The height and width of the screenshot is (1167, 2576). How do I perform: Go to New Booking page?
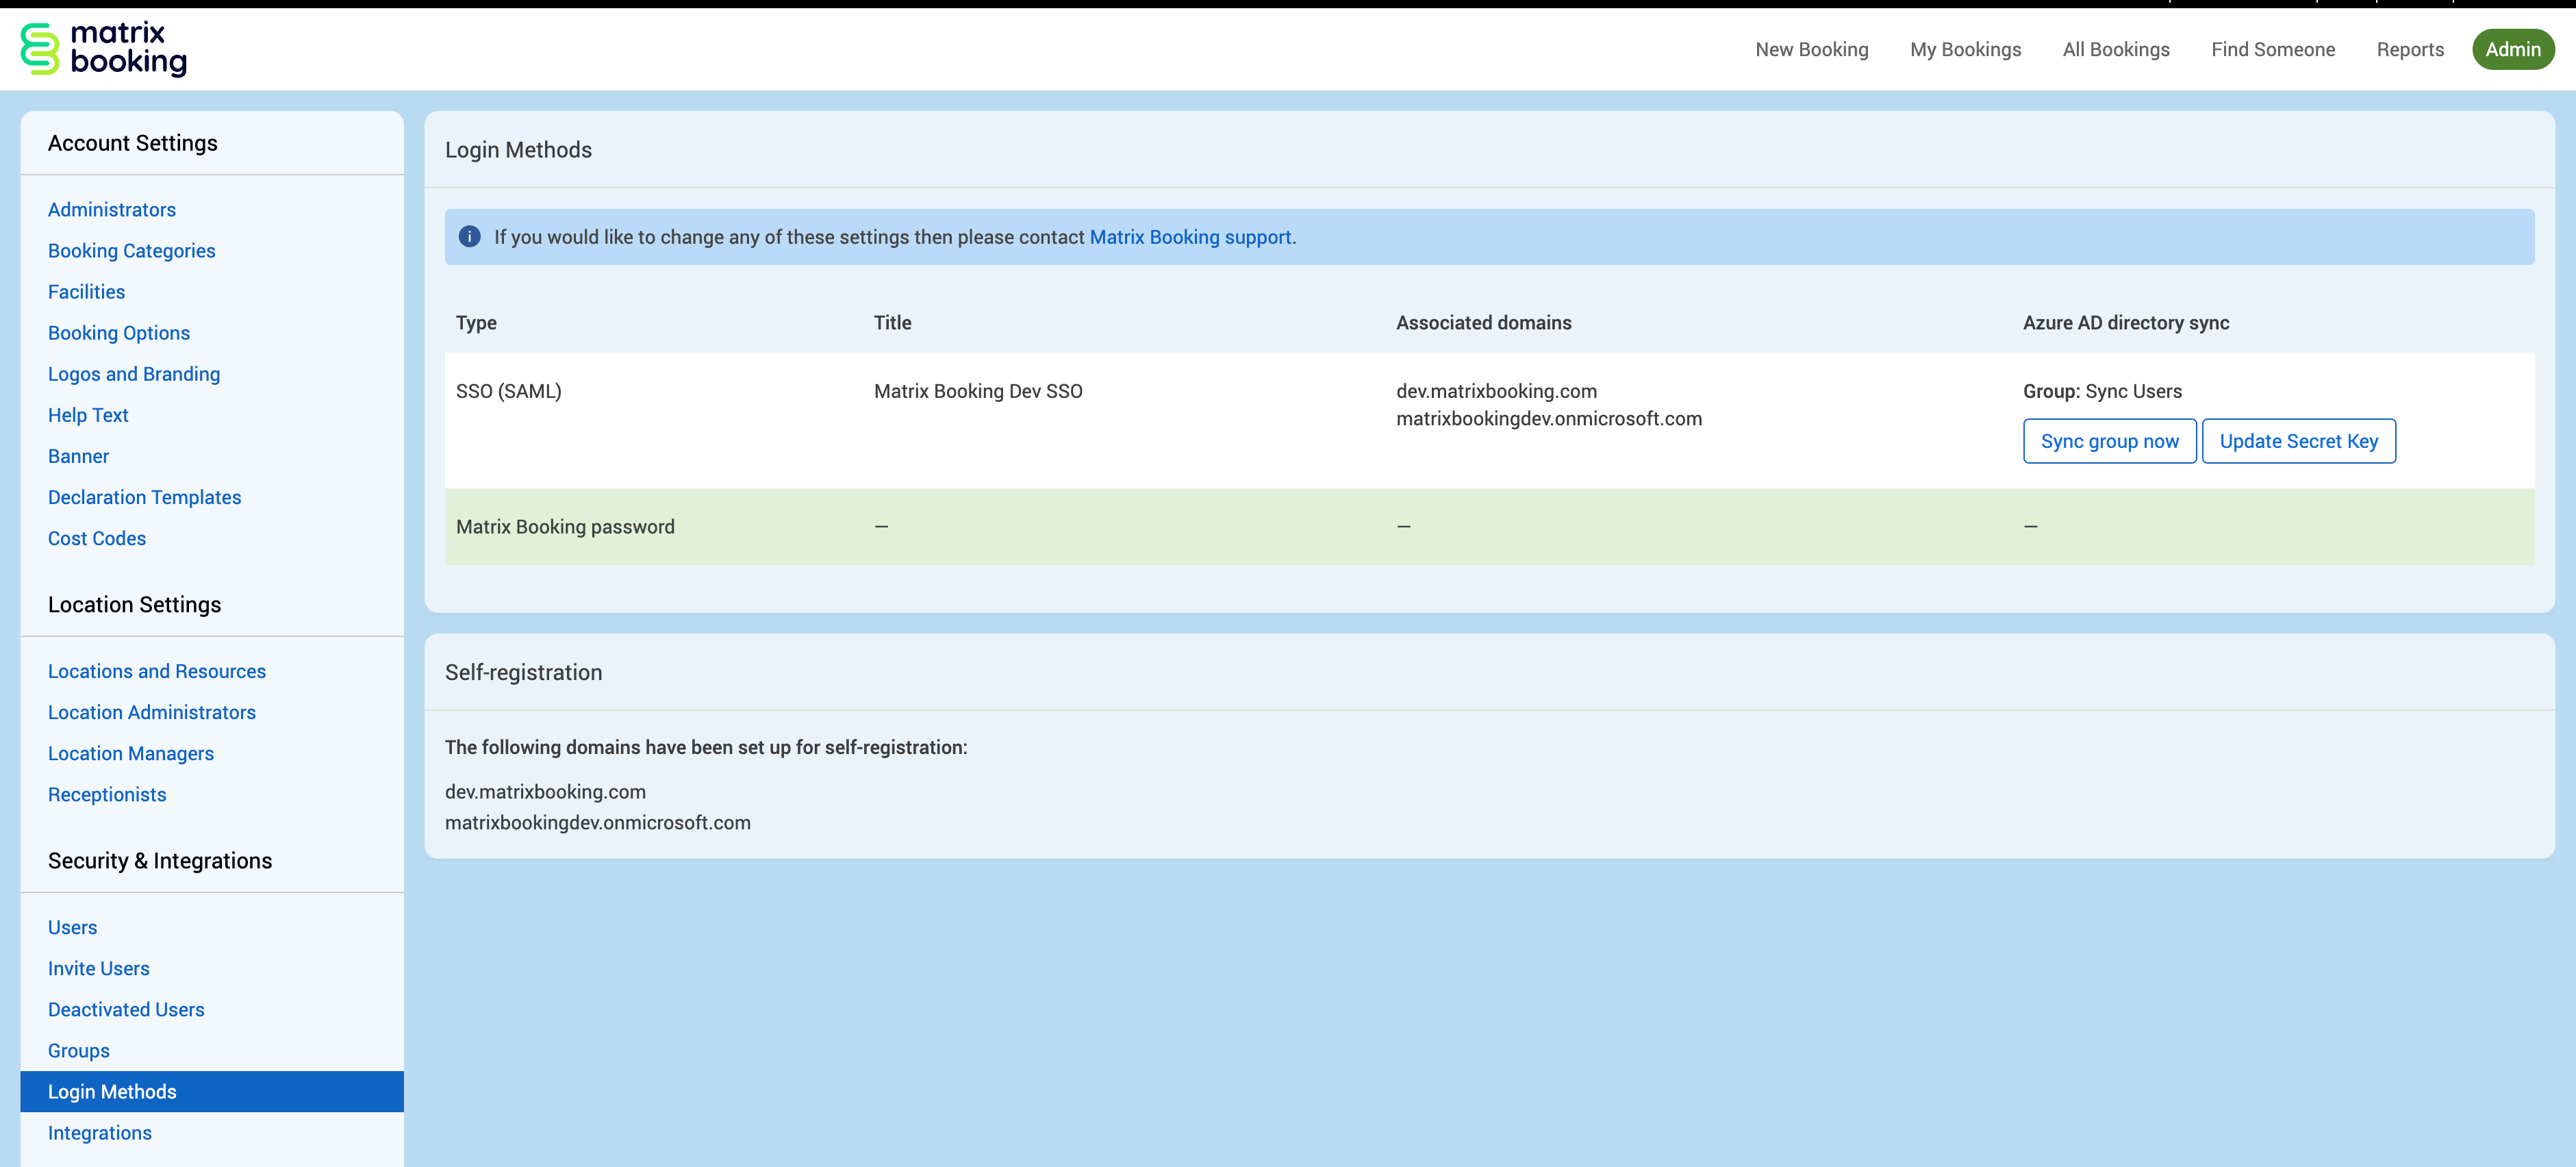tap(1811, 49)
